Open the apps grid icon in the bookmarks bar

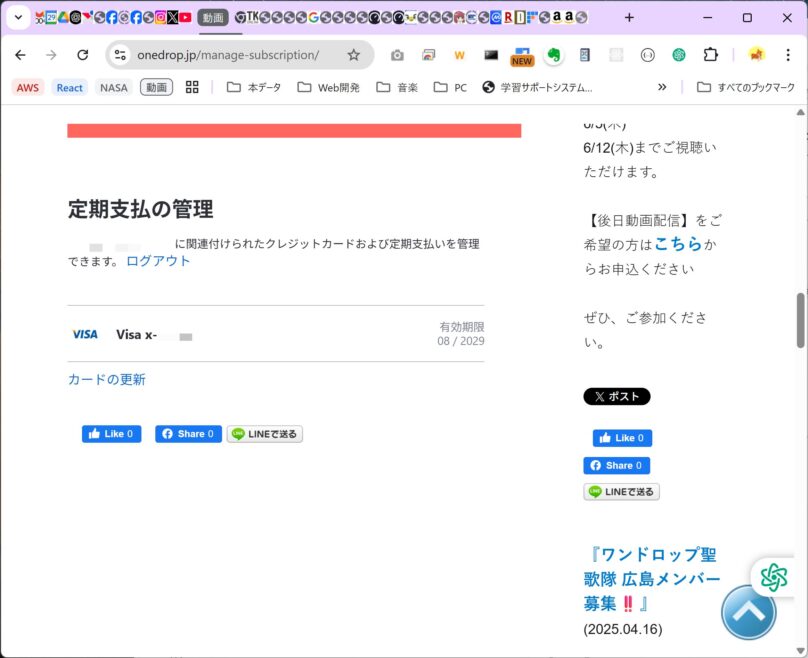click(192, 87)
